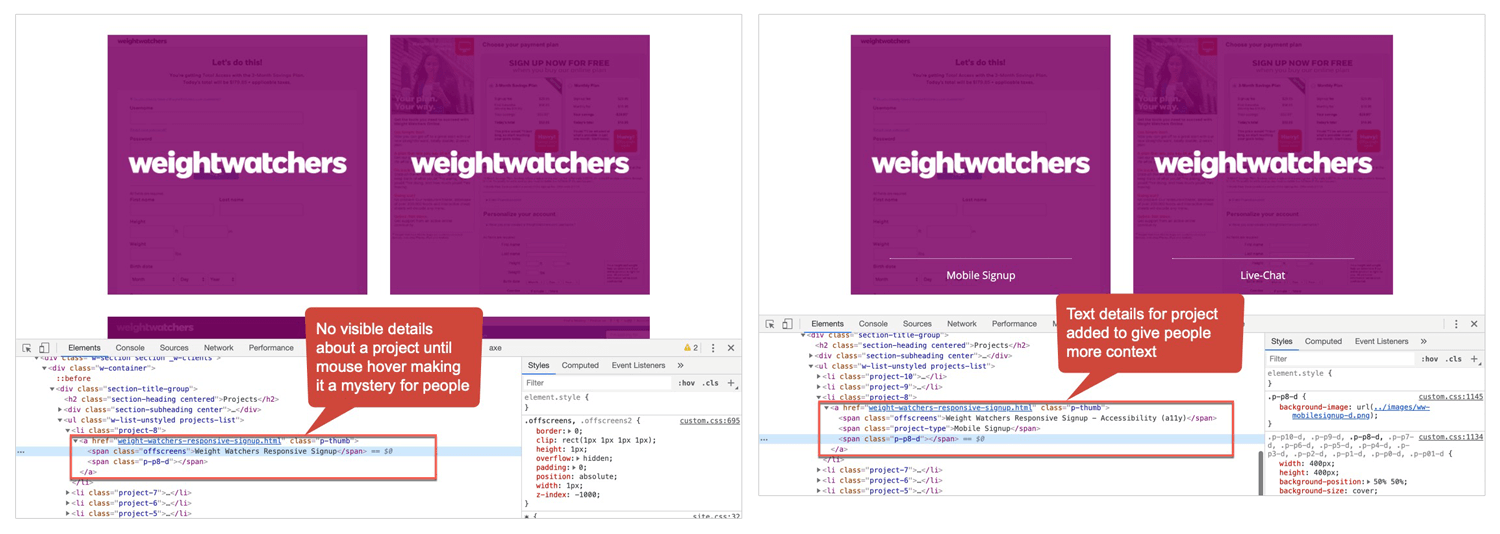Show more style tabs chevron in right screenshot
Viewport: 1500px width, 534px height.
1424,342
